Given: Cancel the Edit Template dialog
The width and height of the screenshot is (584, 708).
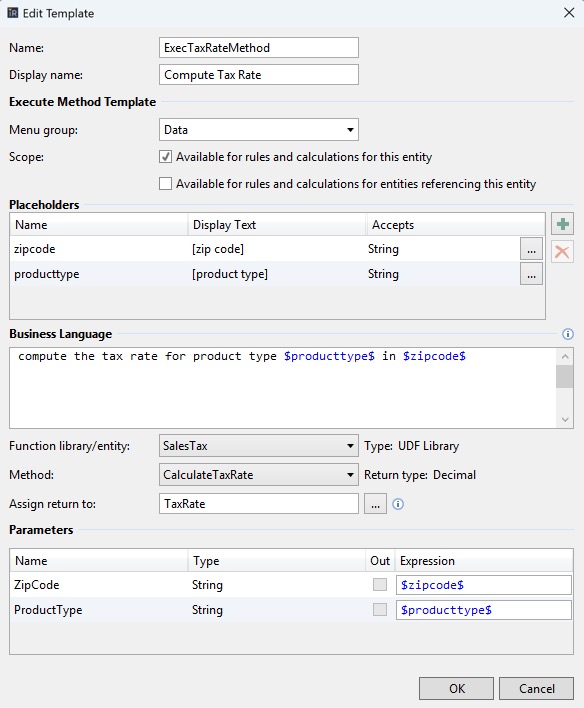Looking at the screenshot, I should pos(537,688).
